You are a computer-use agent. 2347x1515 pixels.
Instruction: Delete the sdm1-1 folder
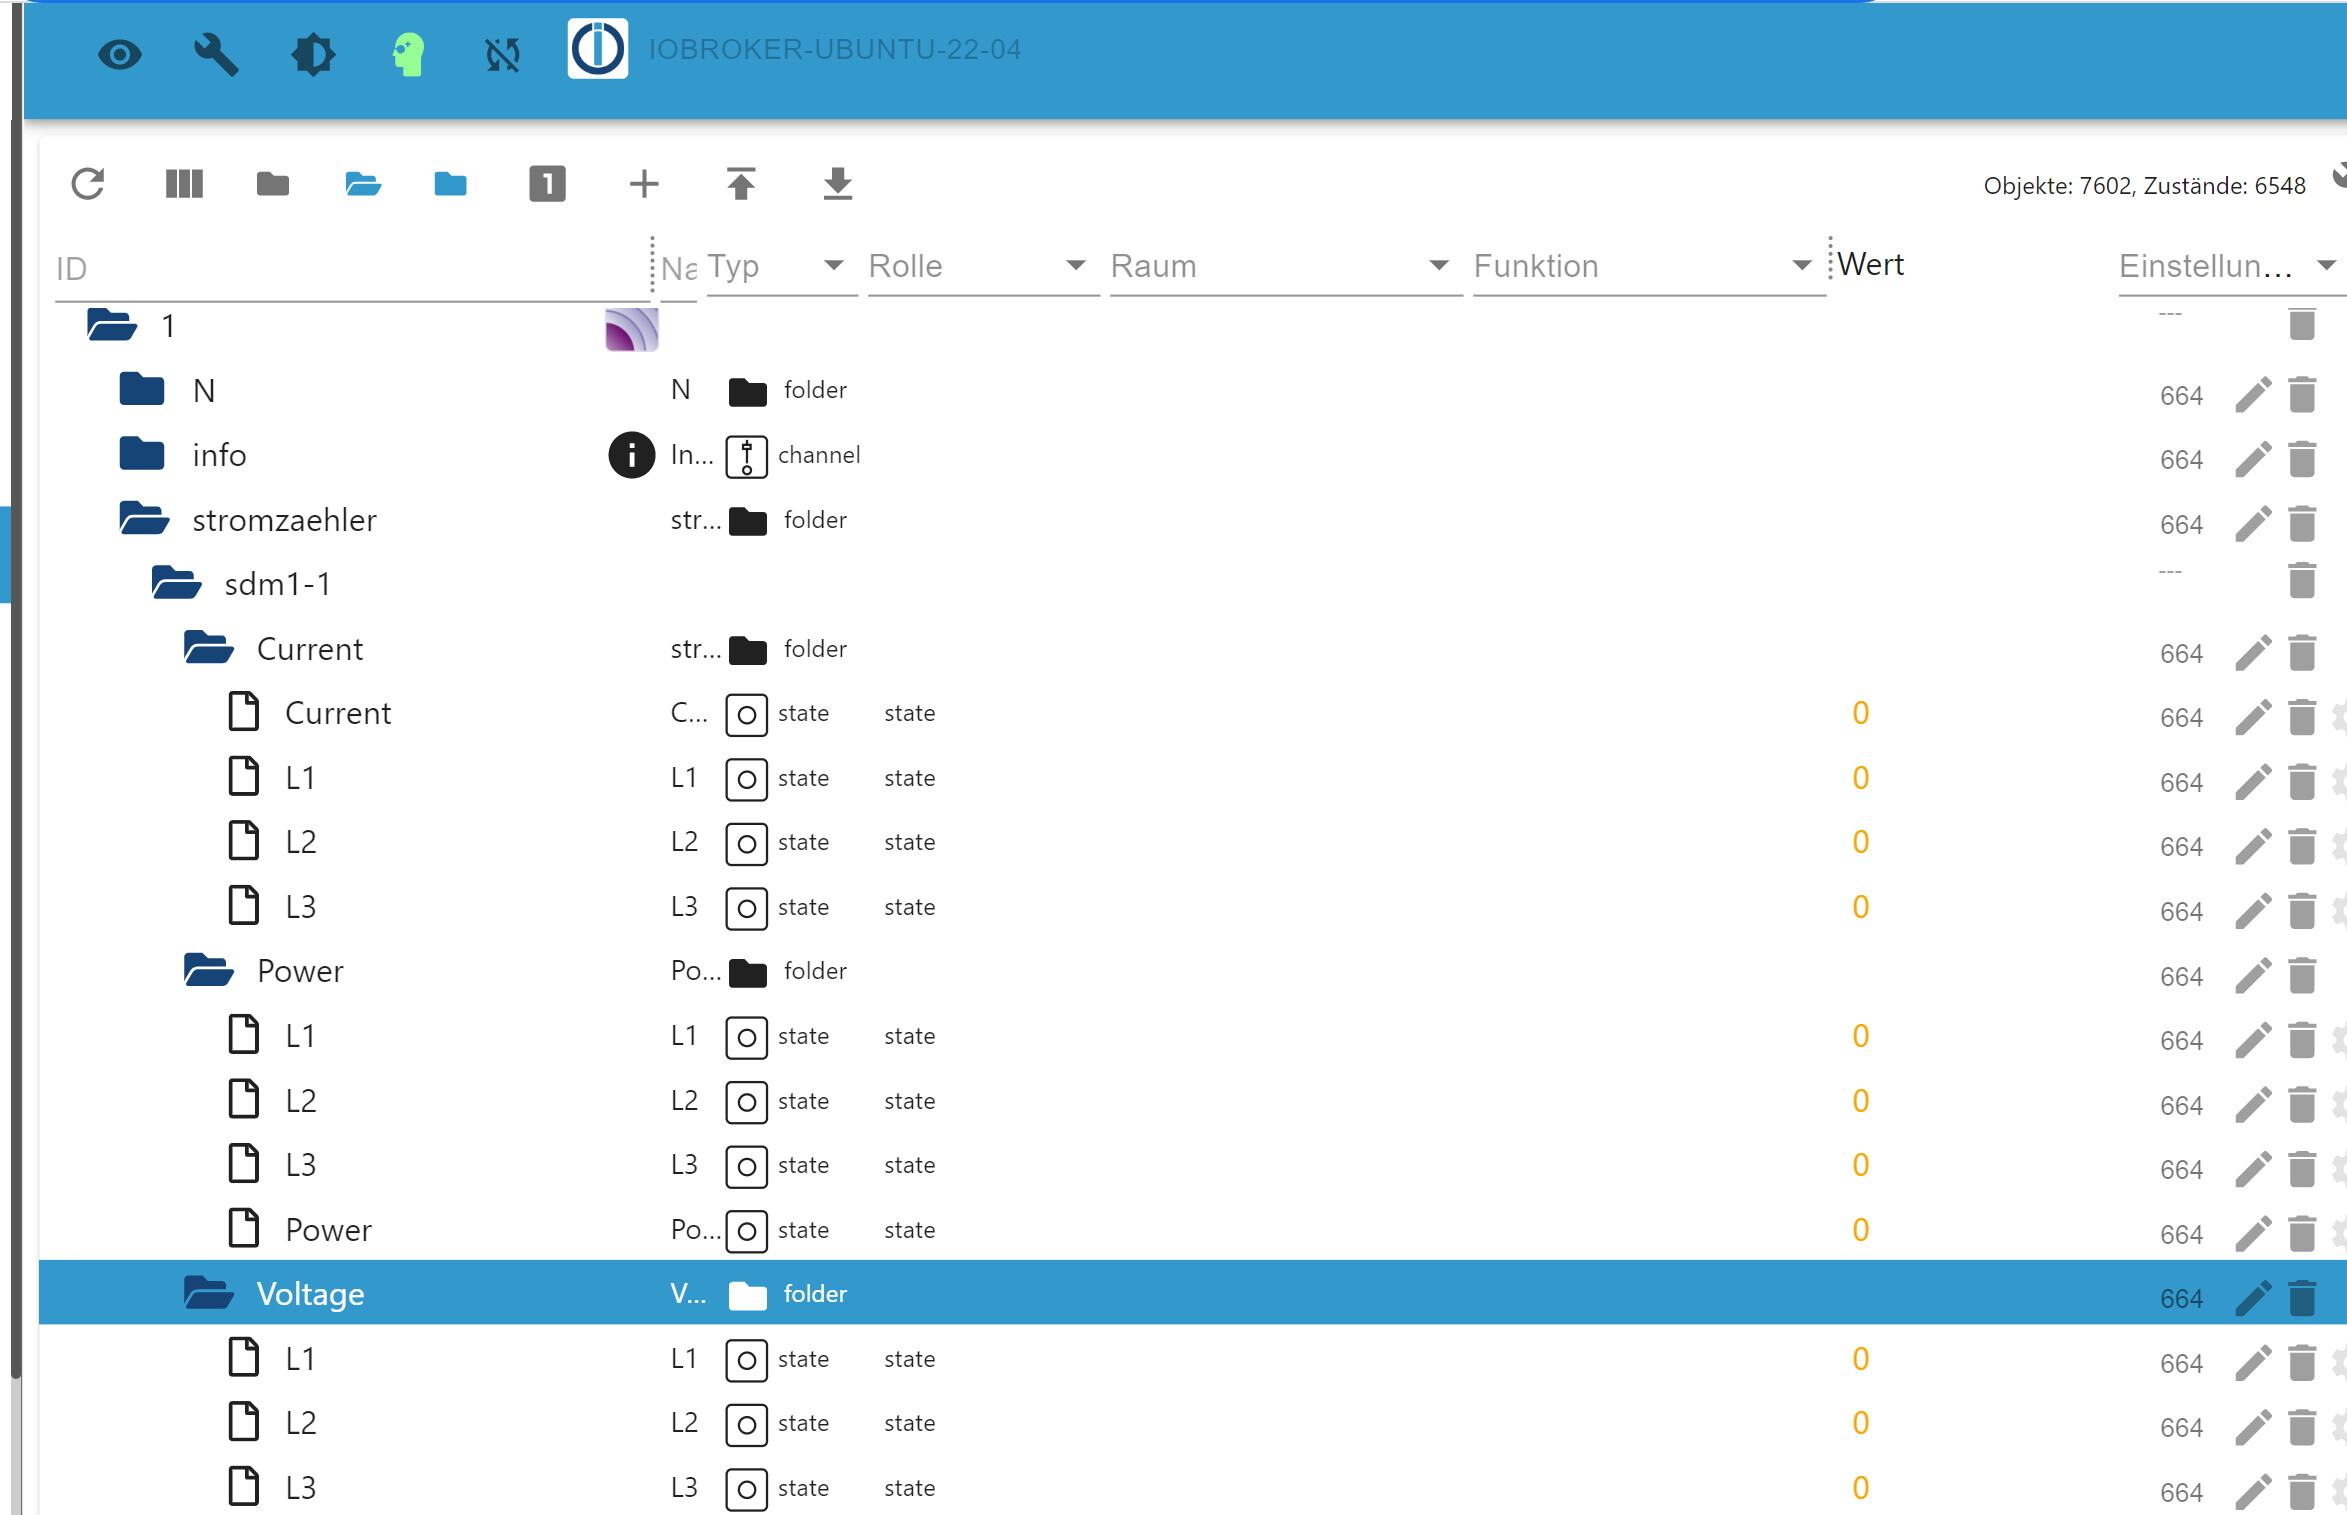point(2302,581)
